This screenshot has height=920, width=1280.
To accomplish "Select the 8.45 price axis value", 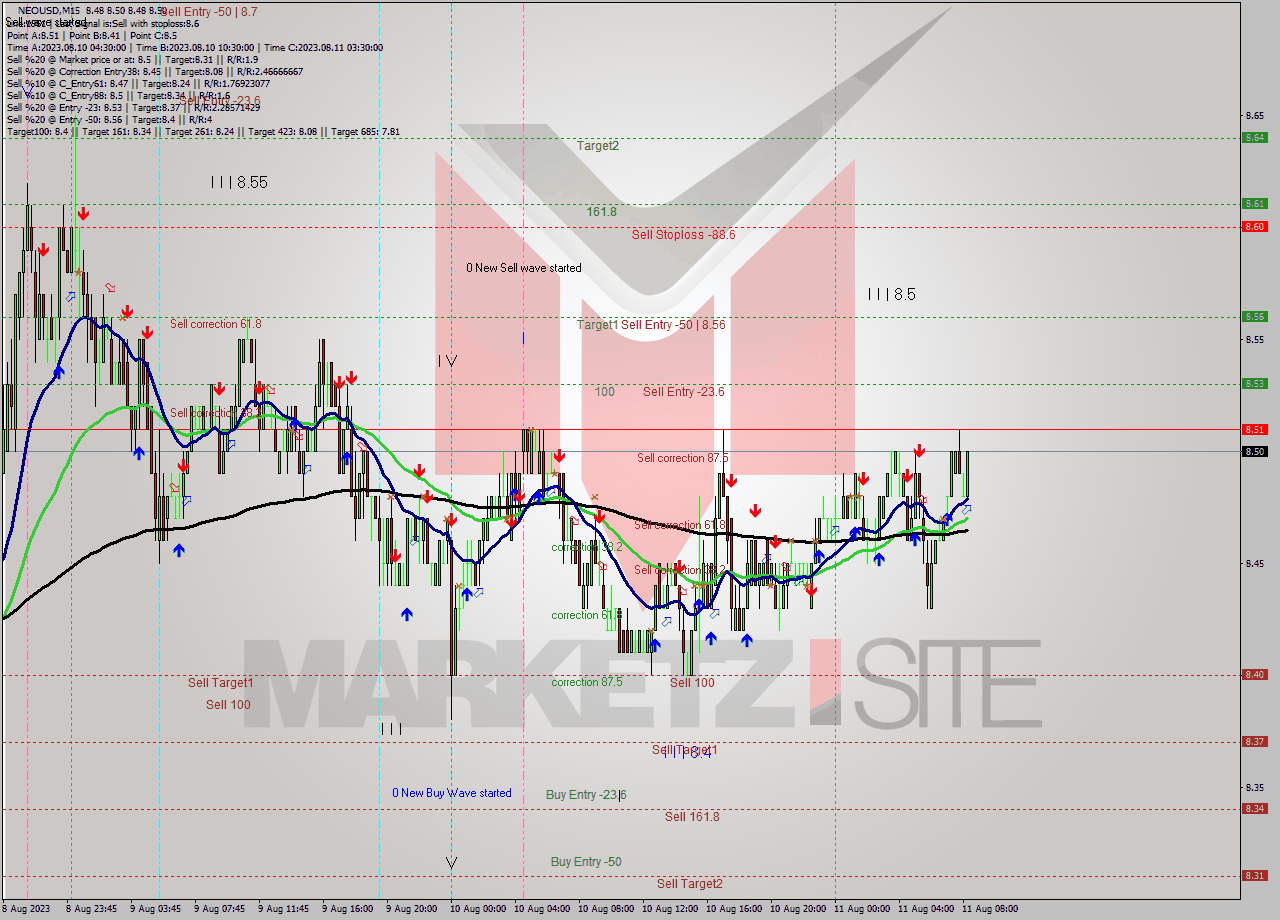I will 1253,563.
